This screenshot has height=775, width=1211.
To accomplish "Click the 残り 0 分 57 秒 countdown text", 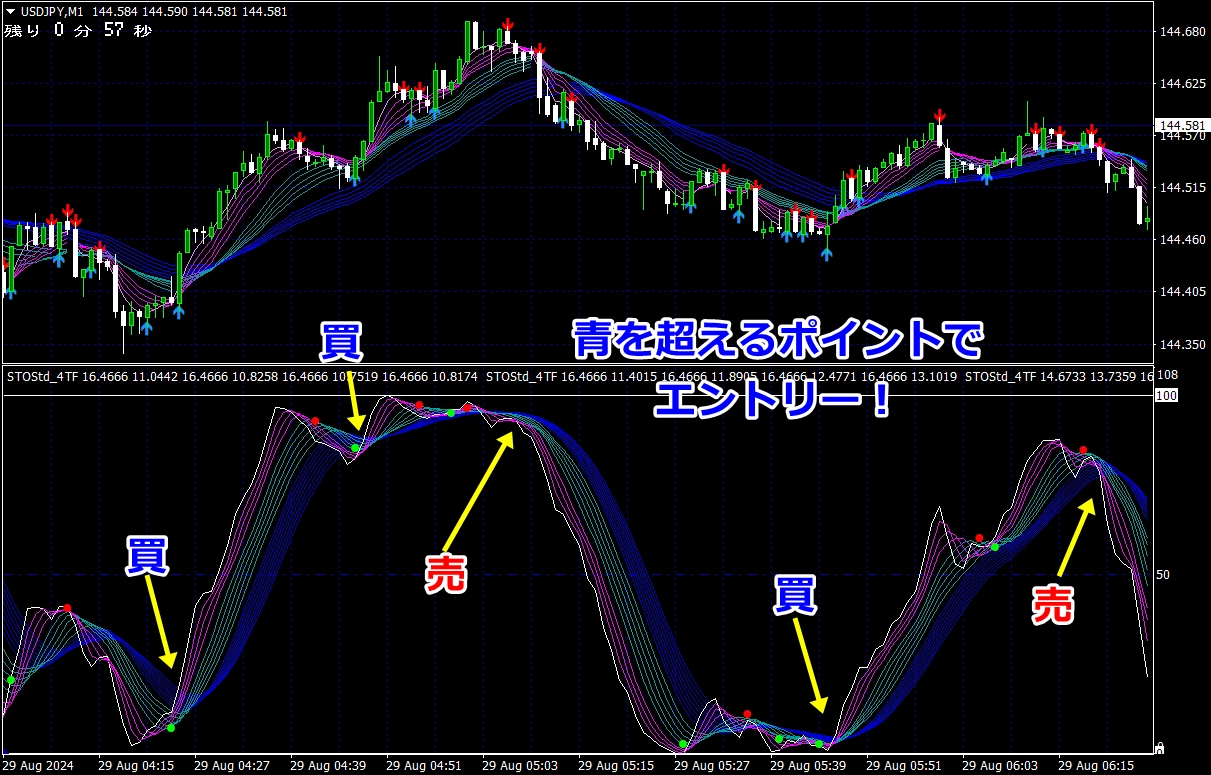I will (x=78, y=31).
